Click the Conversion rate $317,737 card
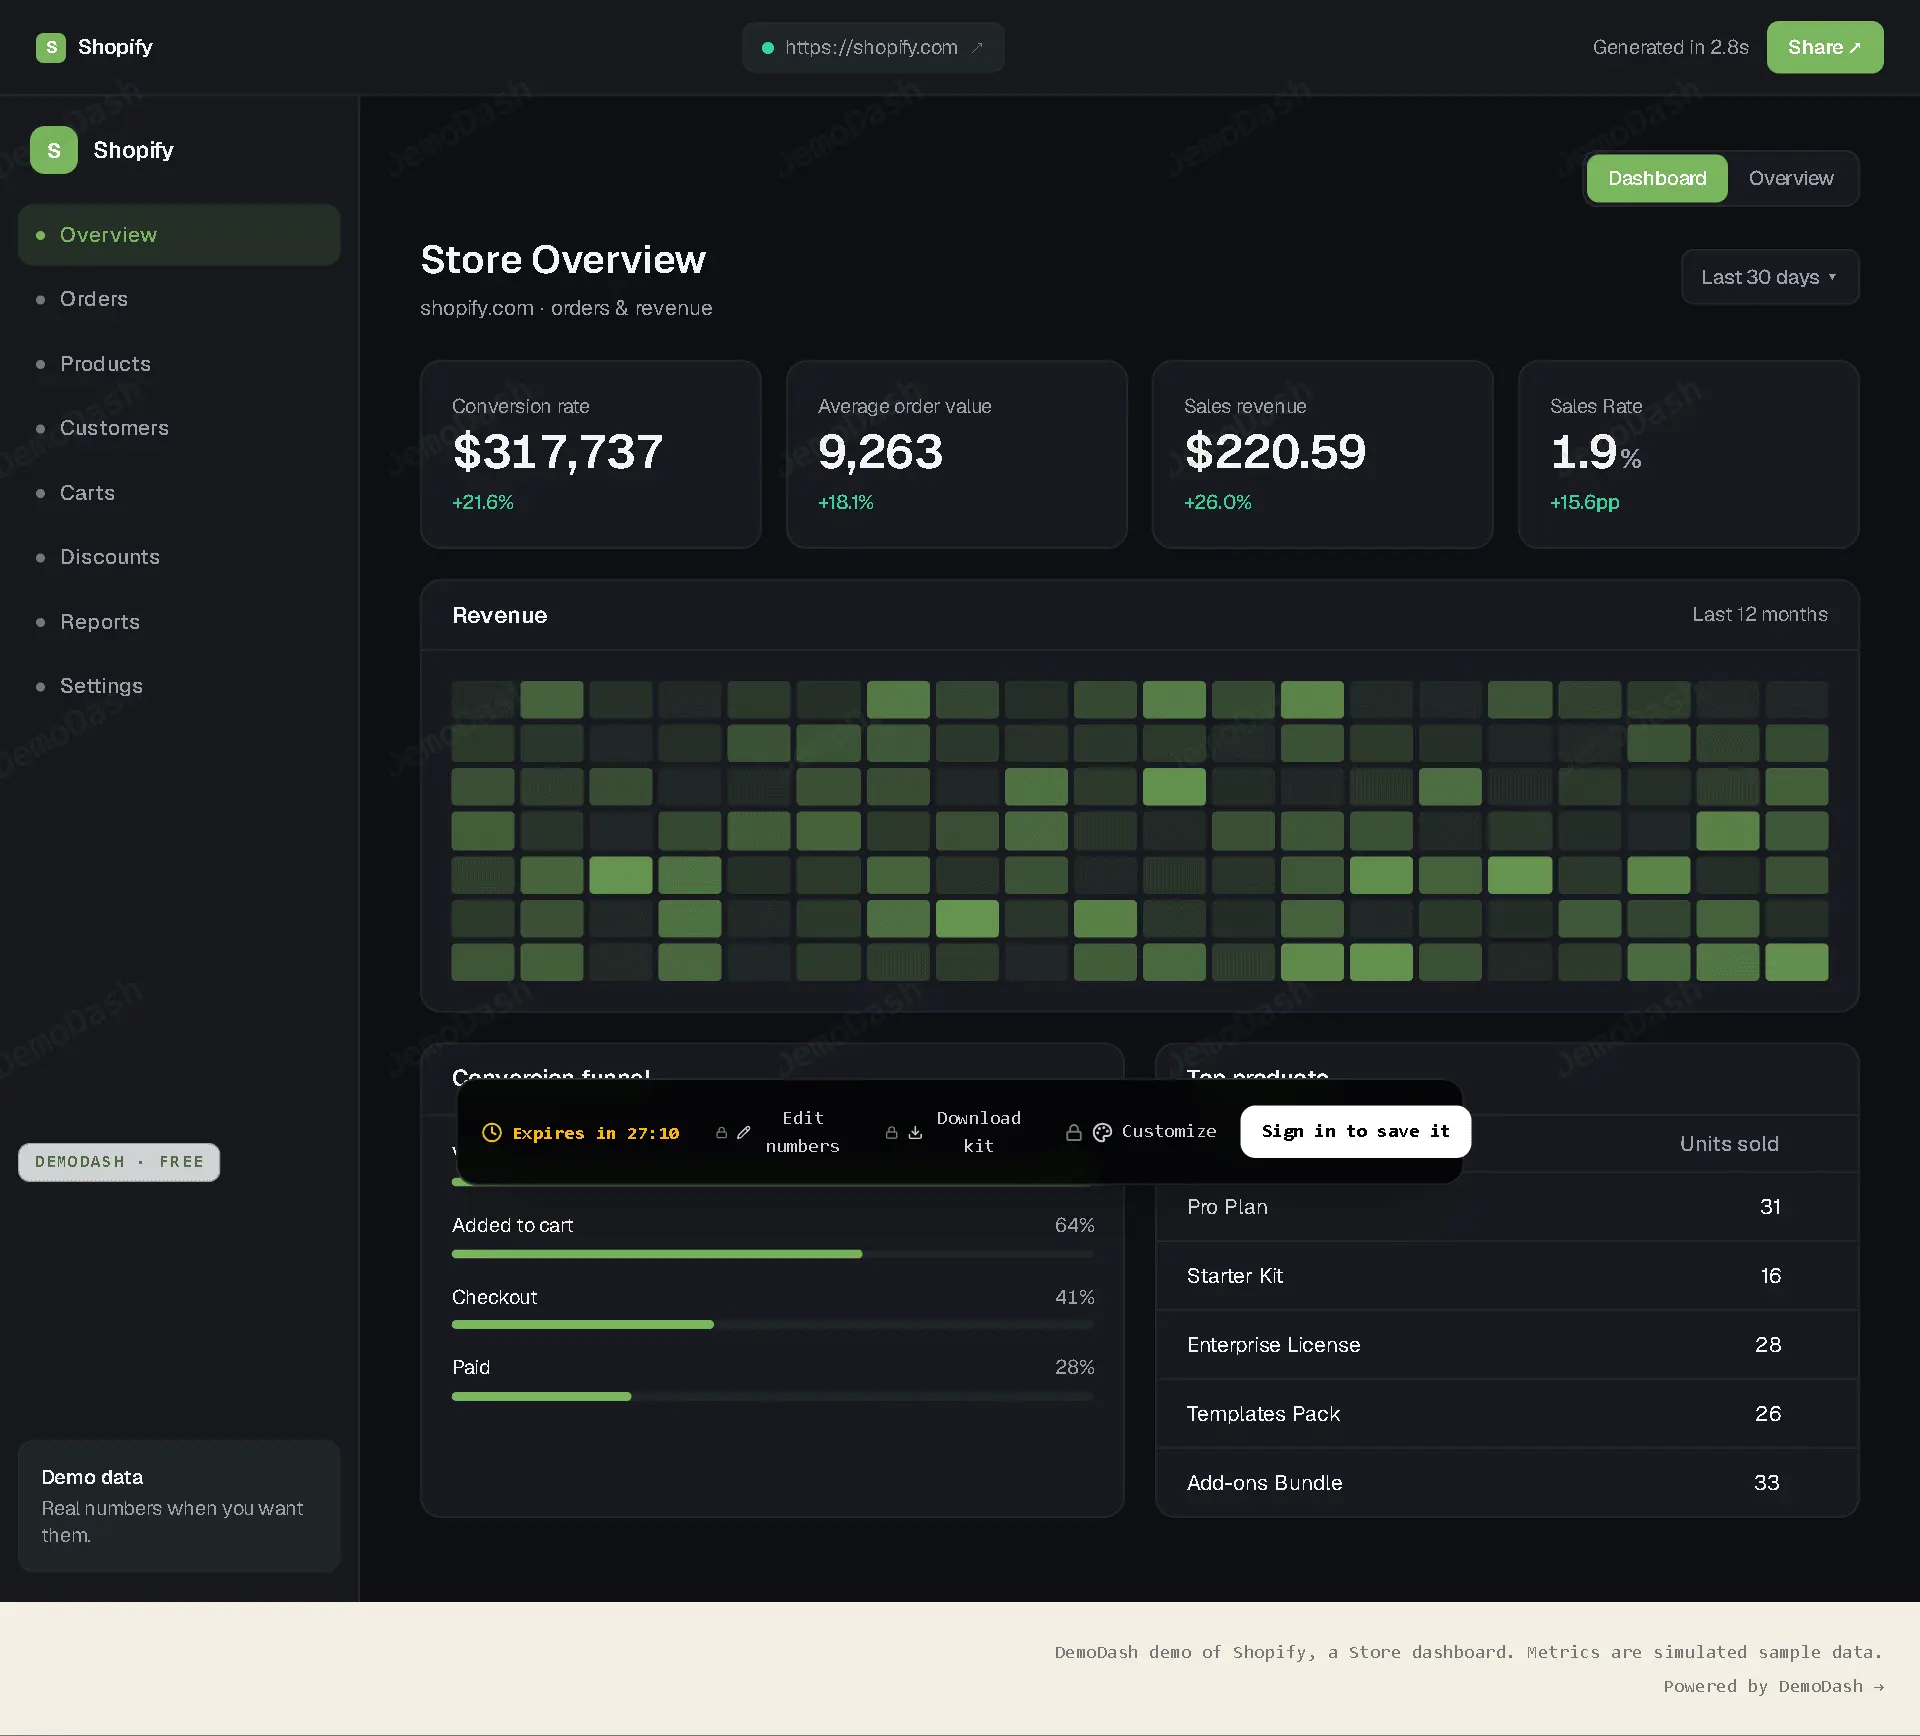 [x=591, y=454]
